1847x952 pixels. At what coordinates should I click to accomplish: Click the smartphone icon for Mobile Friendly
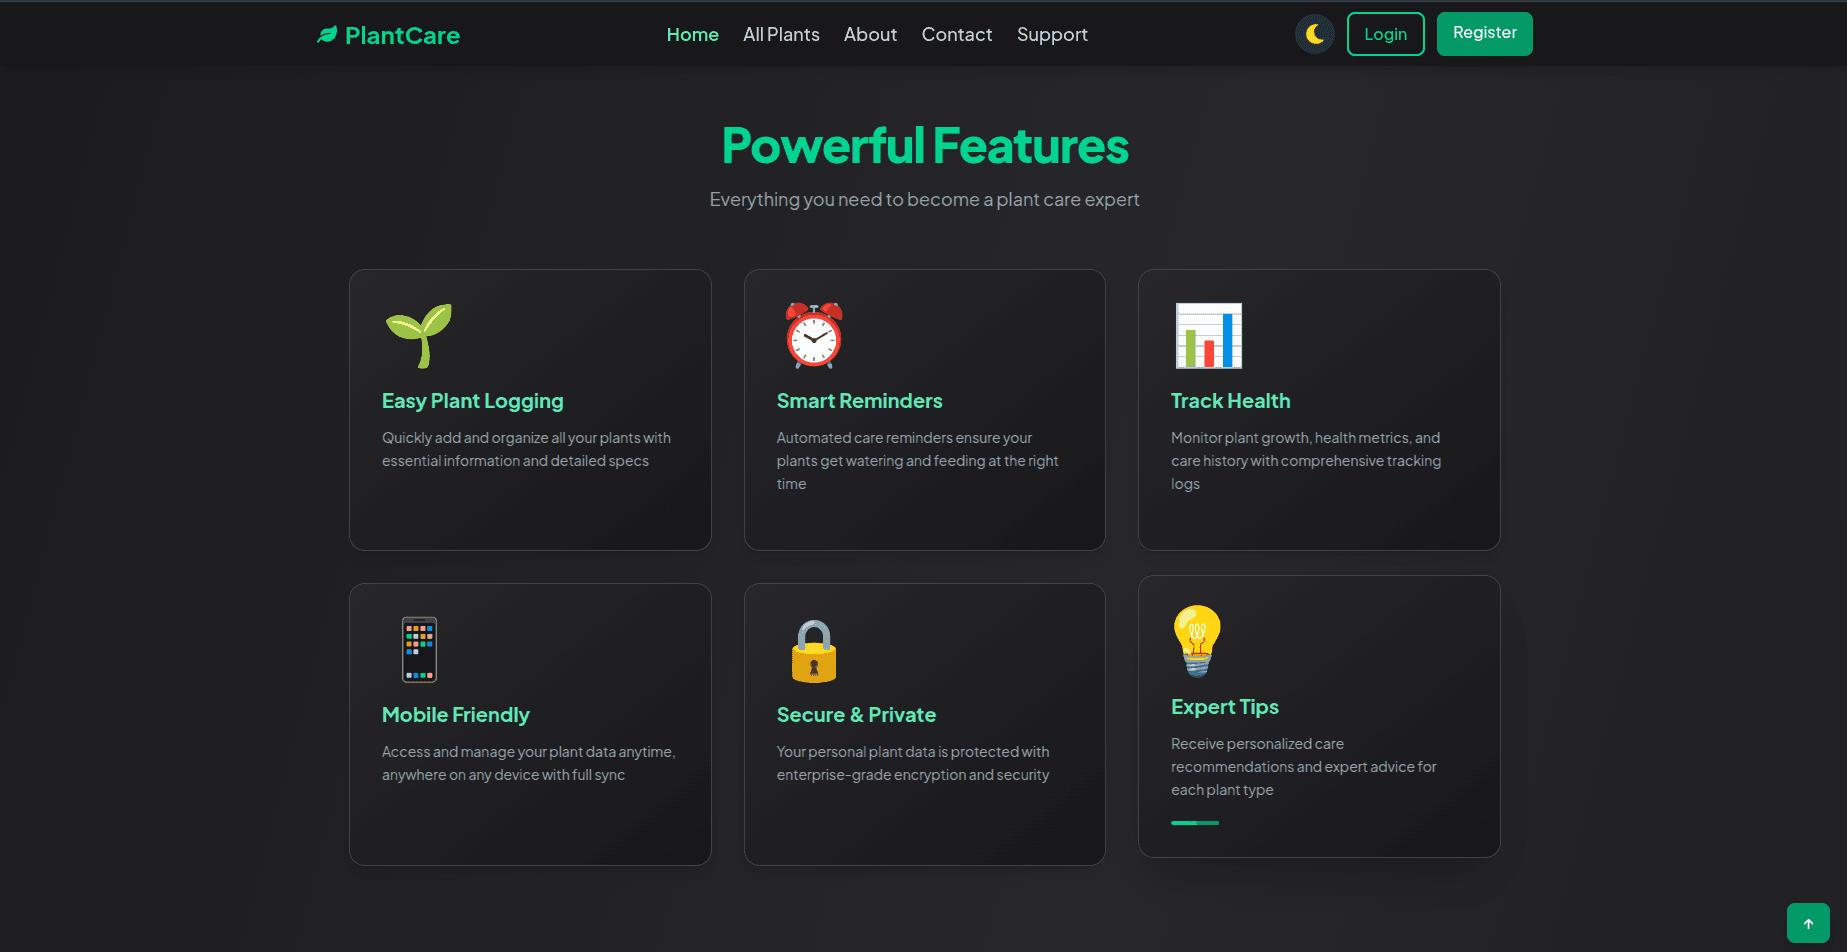pyautogui.click(x=419, y=650)
